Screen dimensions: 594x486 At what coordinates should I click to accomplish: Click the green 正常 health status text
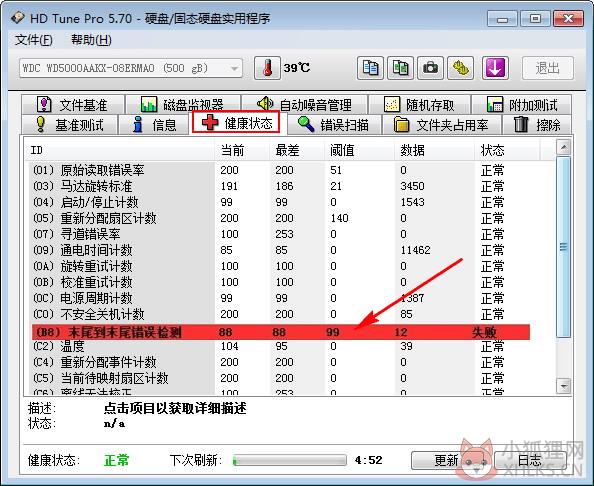click(116, 460)
